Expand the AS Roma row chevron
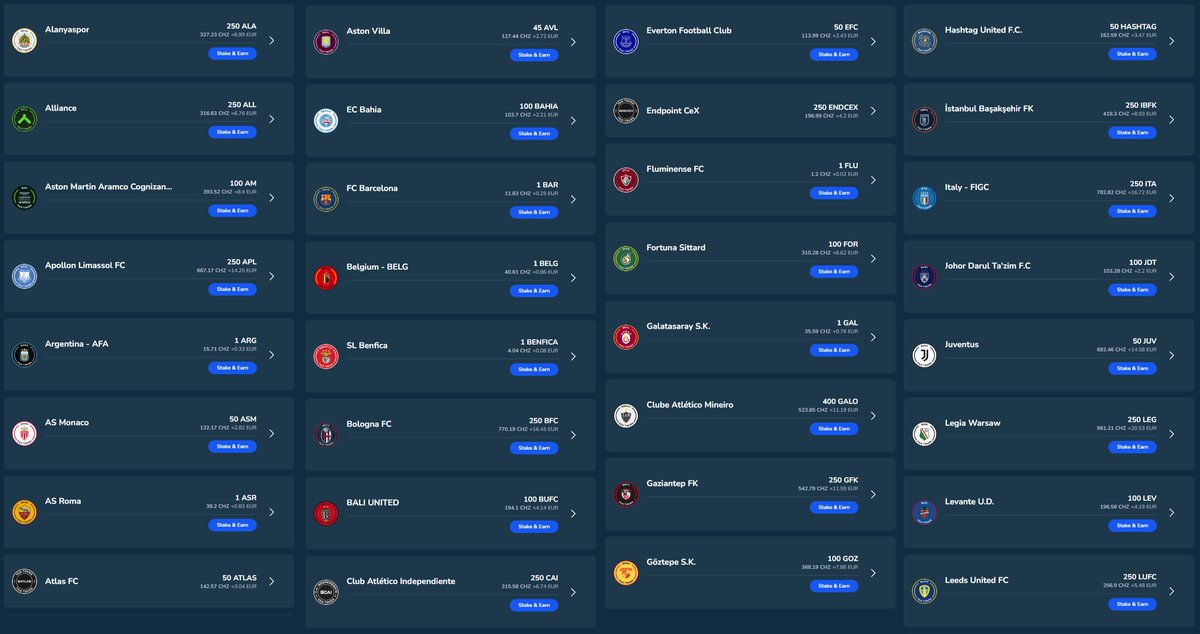The width and height of the screenshot is (1200, 634). point(272,512)
